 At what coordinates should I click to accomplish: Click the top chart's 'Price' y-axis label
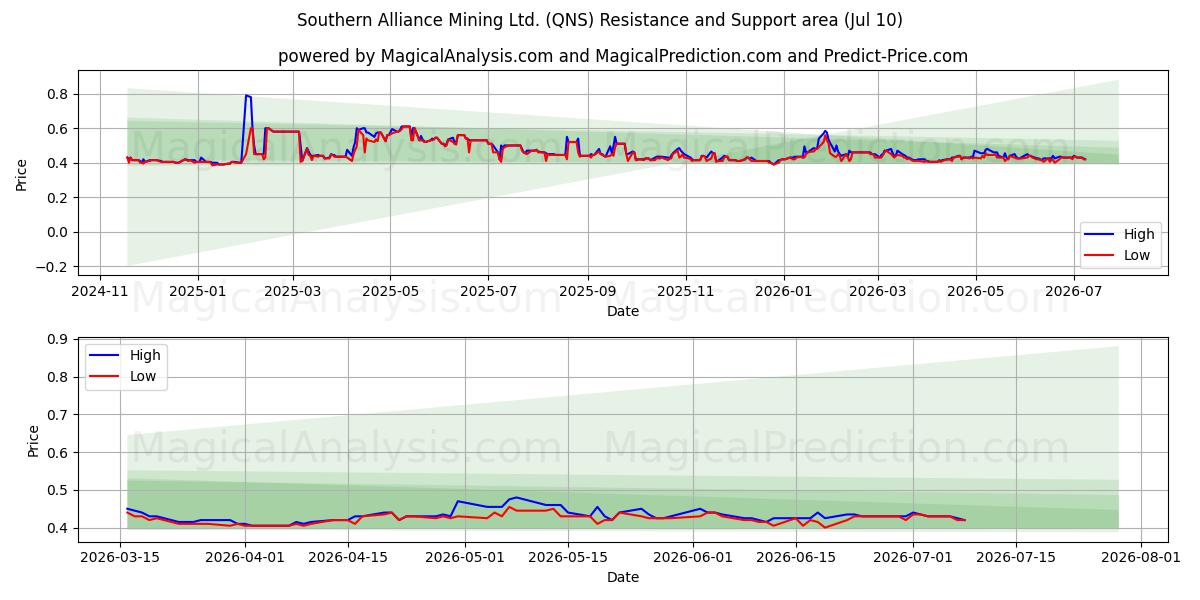pyautogui.click(x=22, y=173)
